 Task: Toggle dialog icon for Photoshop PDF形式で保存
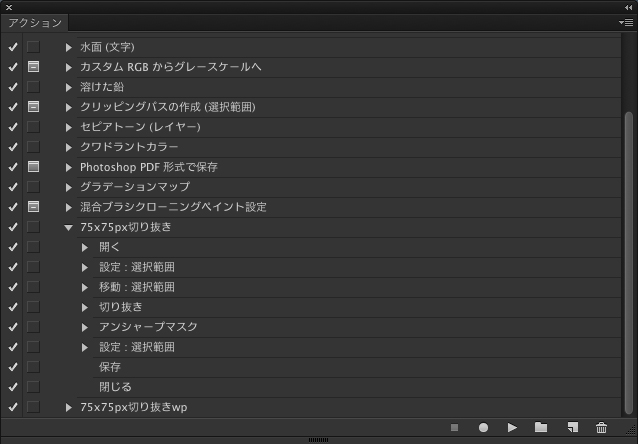33,167
